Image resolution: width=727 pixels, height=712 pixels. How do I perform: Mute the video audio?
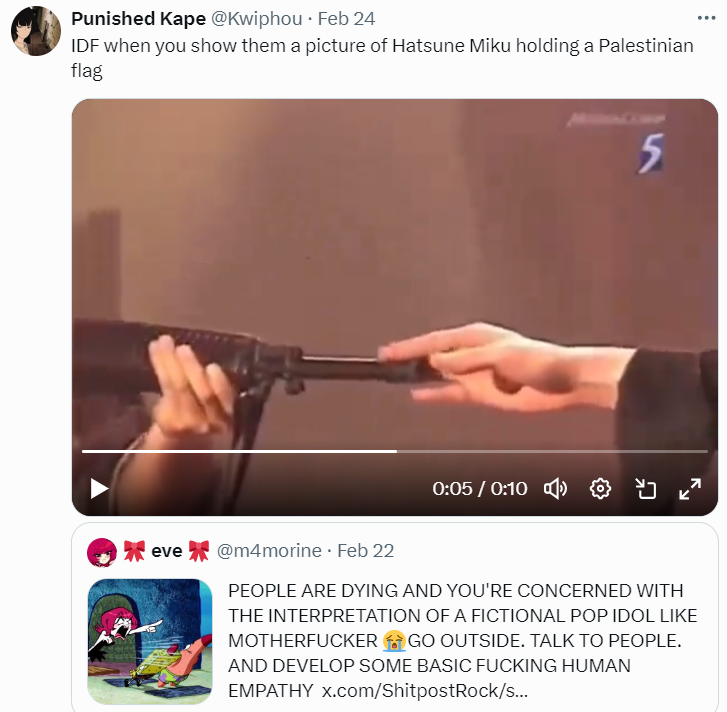coord(555,488)
